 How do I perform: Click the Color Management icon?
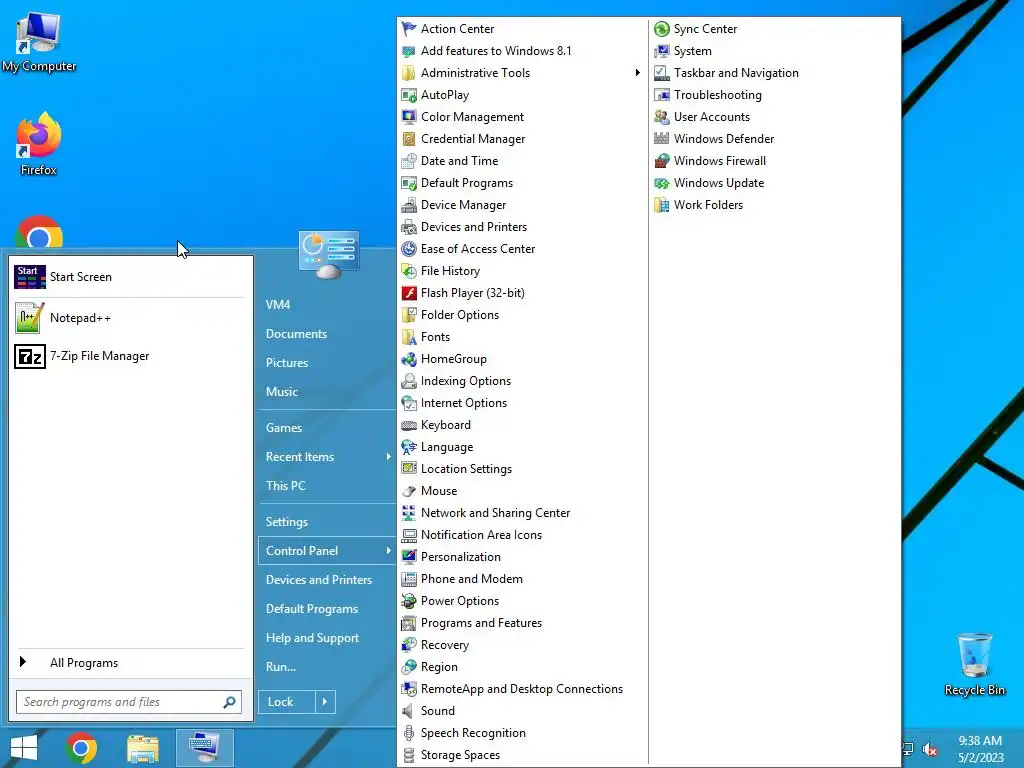click(x=409, y=117)
